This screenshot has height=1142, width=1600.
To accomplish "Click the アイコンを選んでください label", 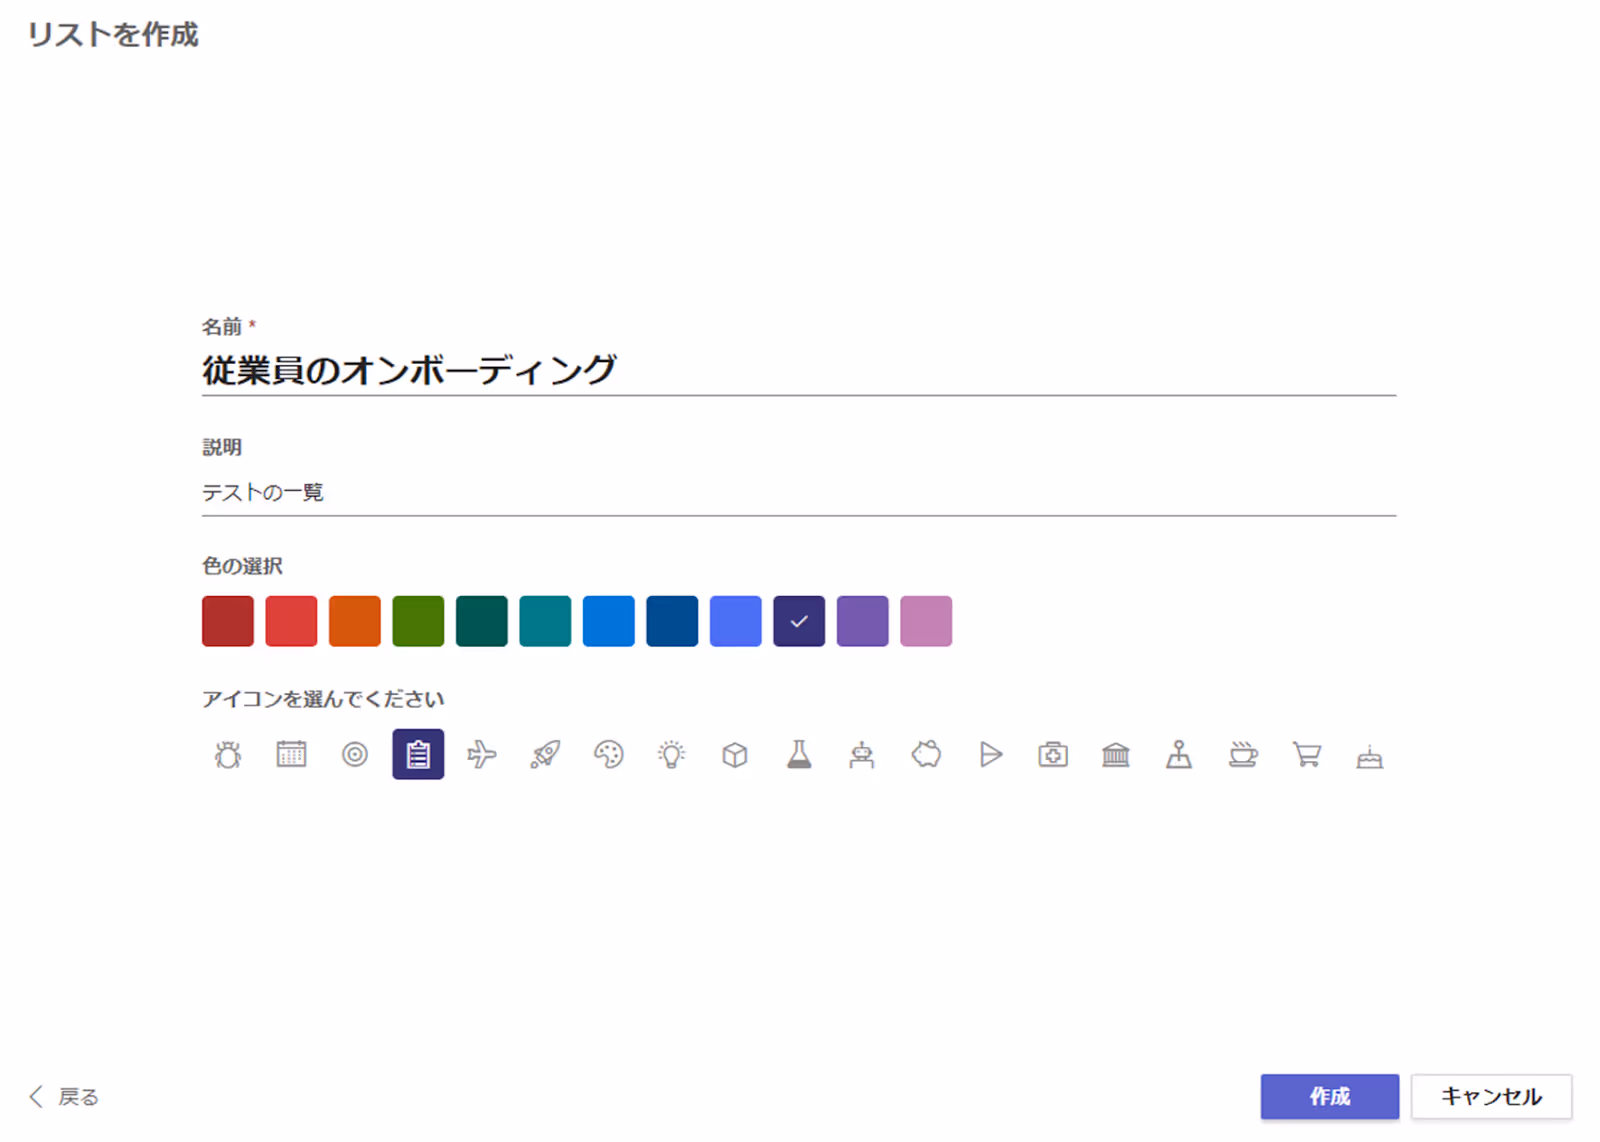I will coord(323,699).
